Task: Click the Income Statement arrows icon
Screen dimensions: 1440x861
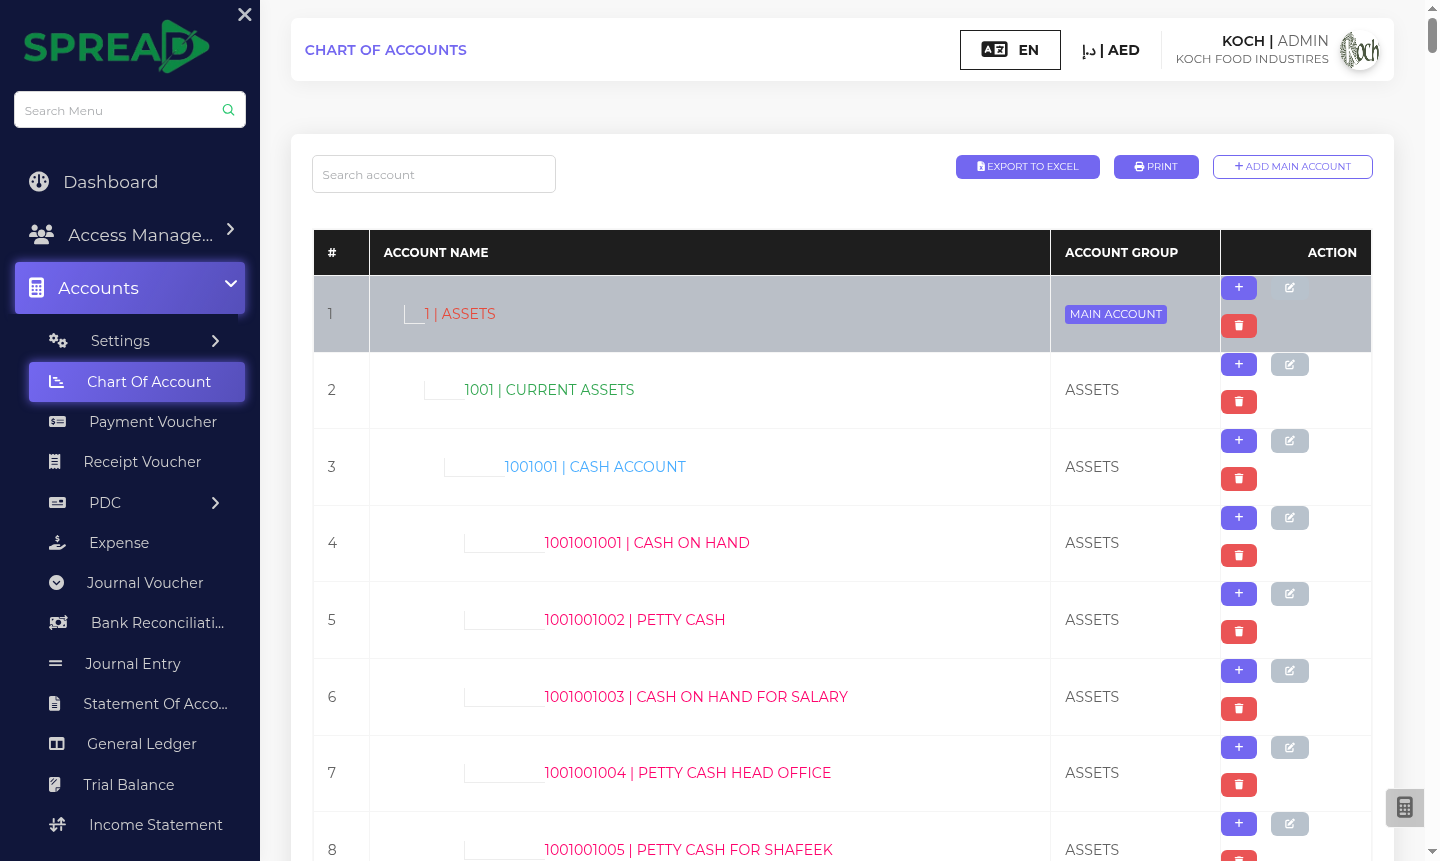Action: pyautogui.click(x=58, y=825)
